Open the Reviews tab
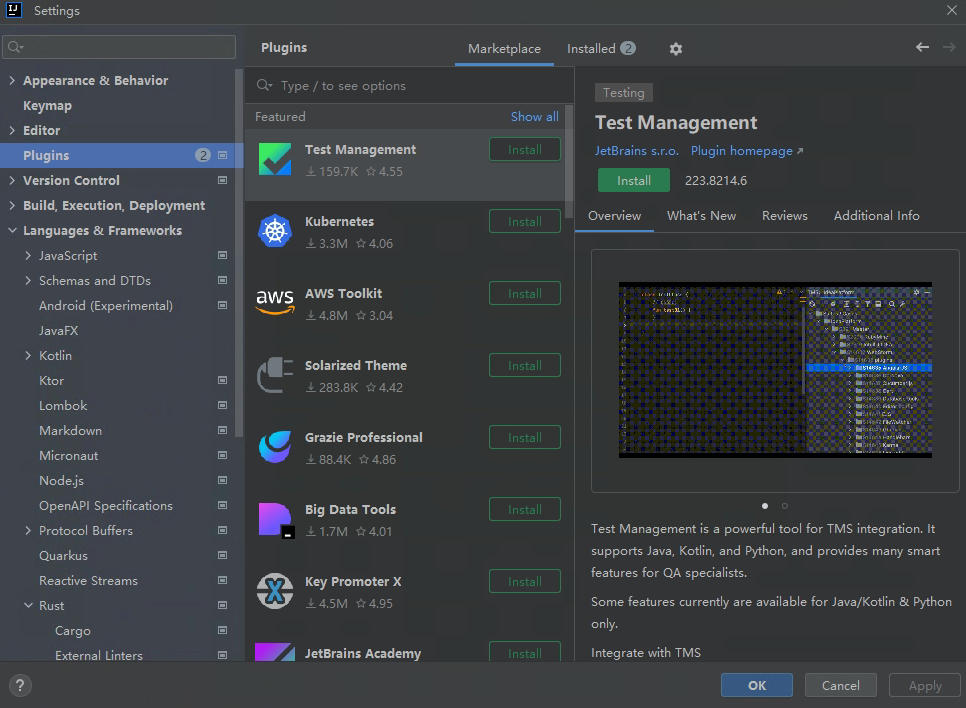Viewport: 966px width, 708px height. point(784,216)
